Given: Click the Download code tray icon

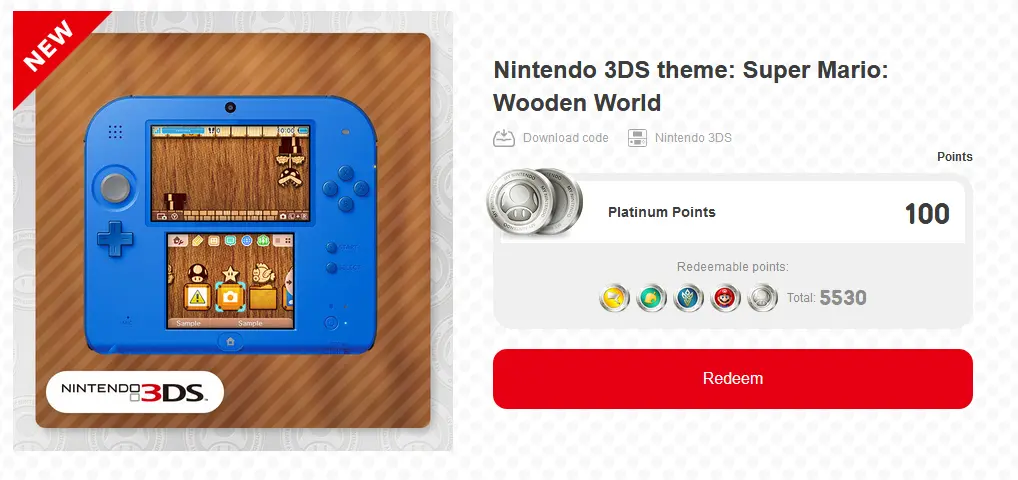Looking at the screenshot, I should point(504,138).
